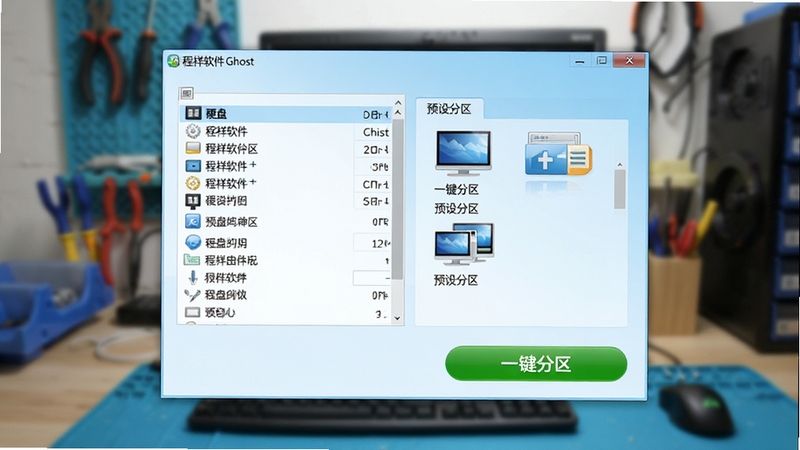This screenshot has height=450, width=800.
Task: Select the yellow drive icon for 程样软件区
Action: tap(193, 148)
